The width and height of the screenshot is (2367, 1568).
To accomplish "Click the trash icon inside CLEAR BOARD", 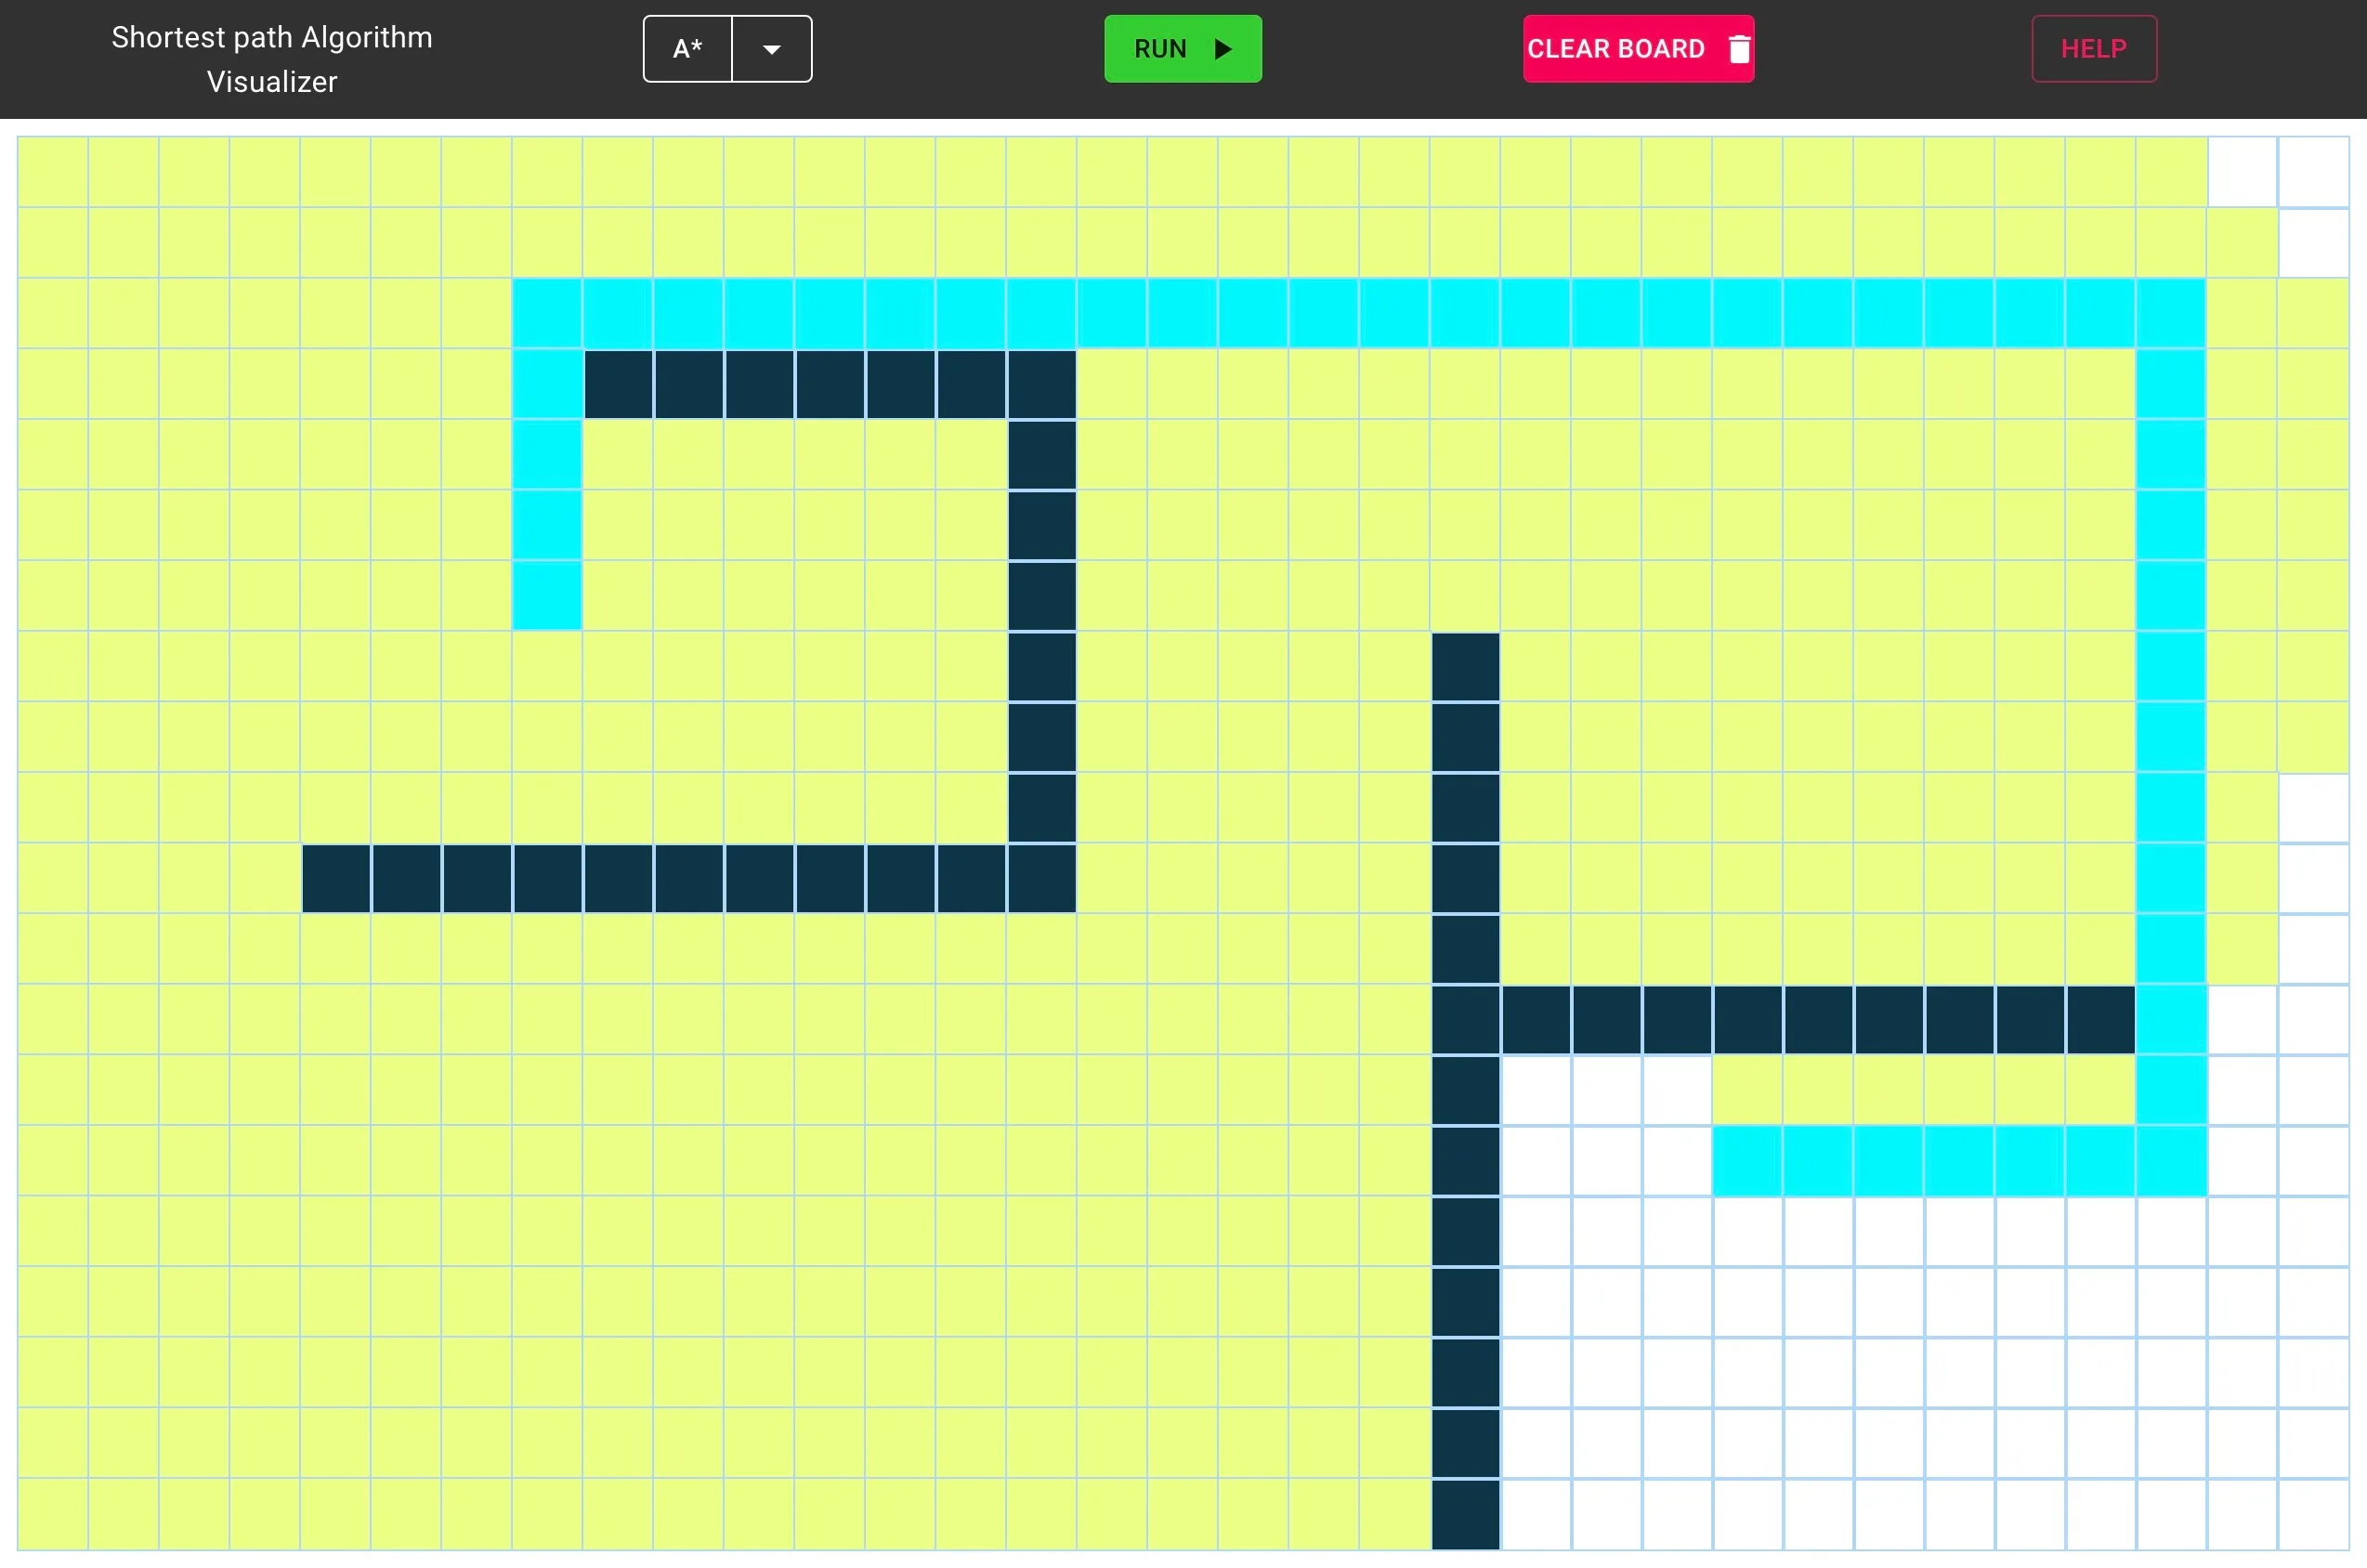I will [x=1740, y=48].
